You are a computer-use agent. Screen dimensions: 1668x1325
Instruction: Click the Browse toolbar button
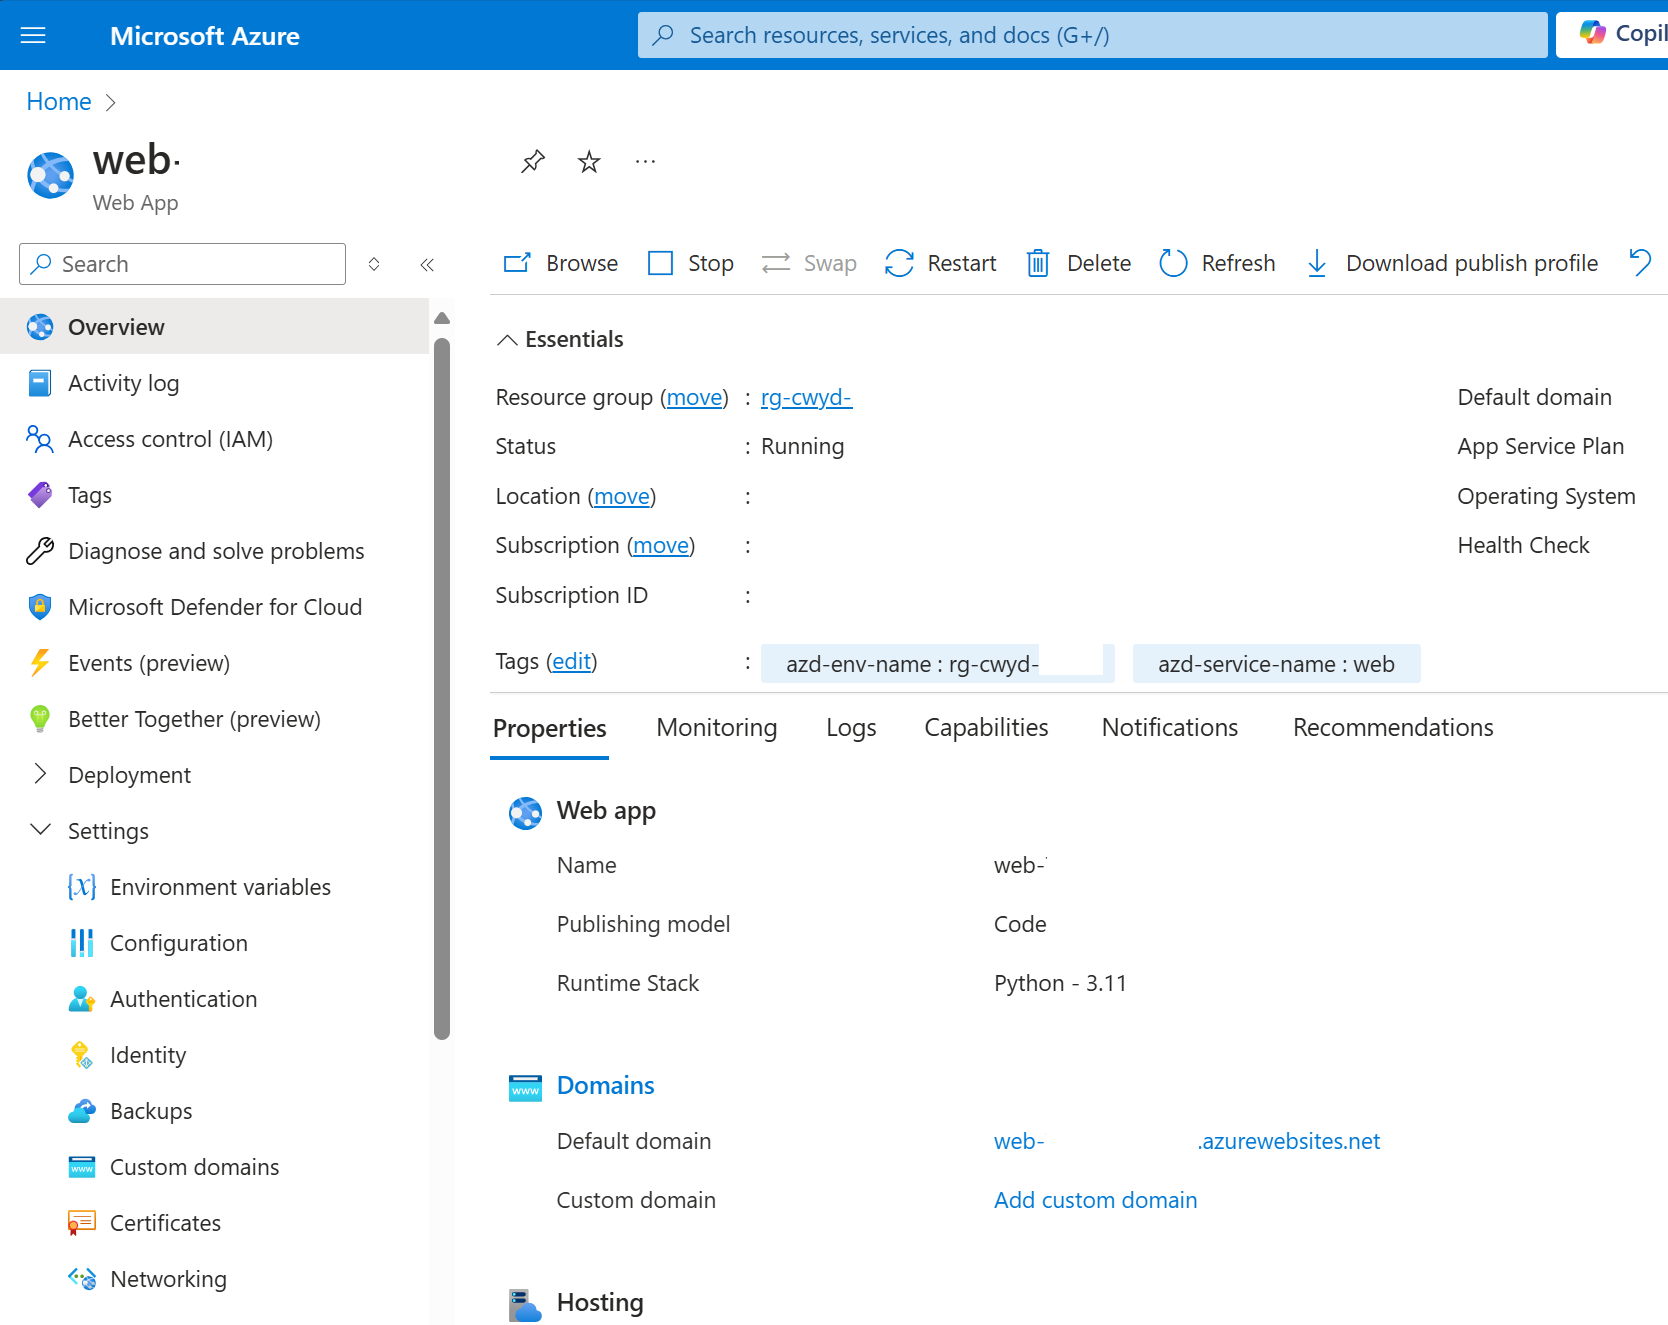[x=560, y=263]
